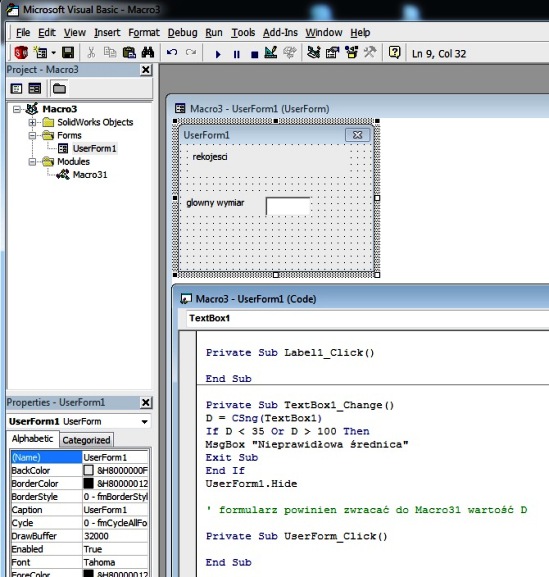Click the Redo arrow icon

point(191,53)
